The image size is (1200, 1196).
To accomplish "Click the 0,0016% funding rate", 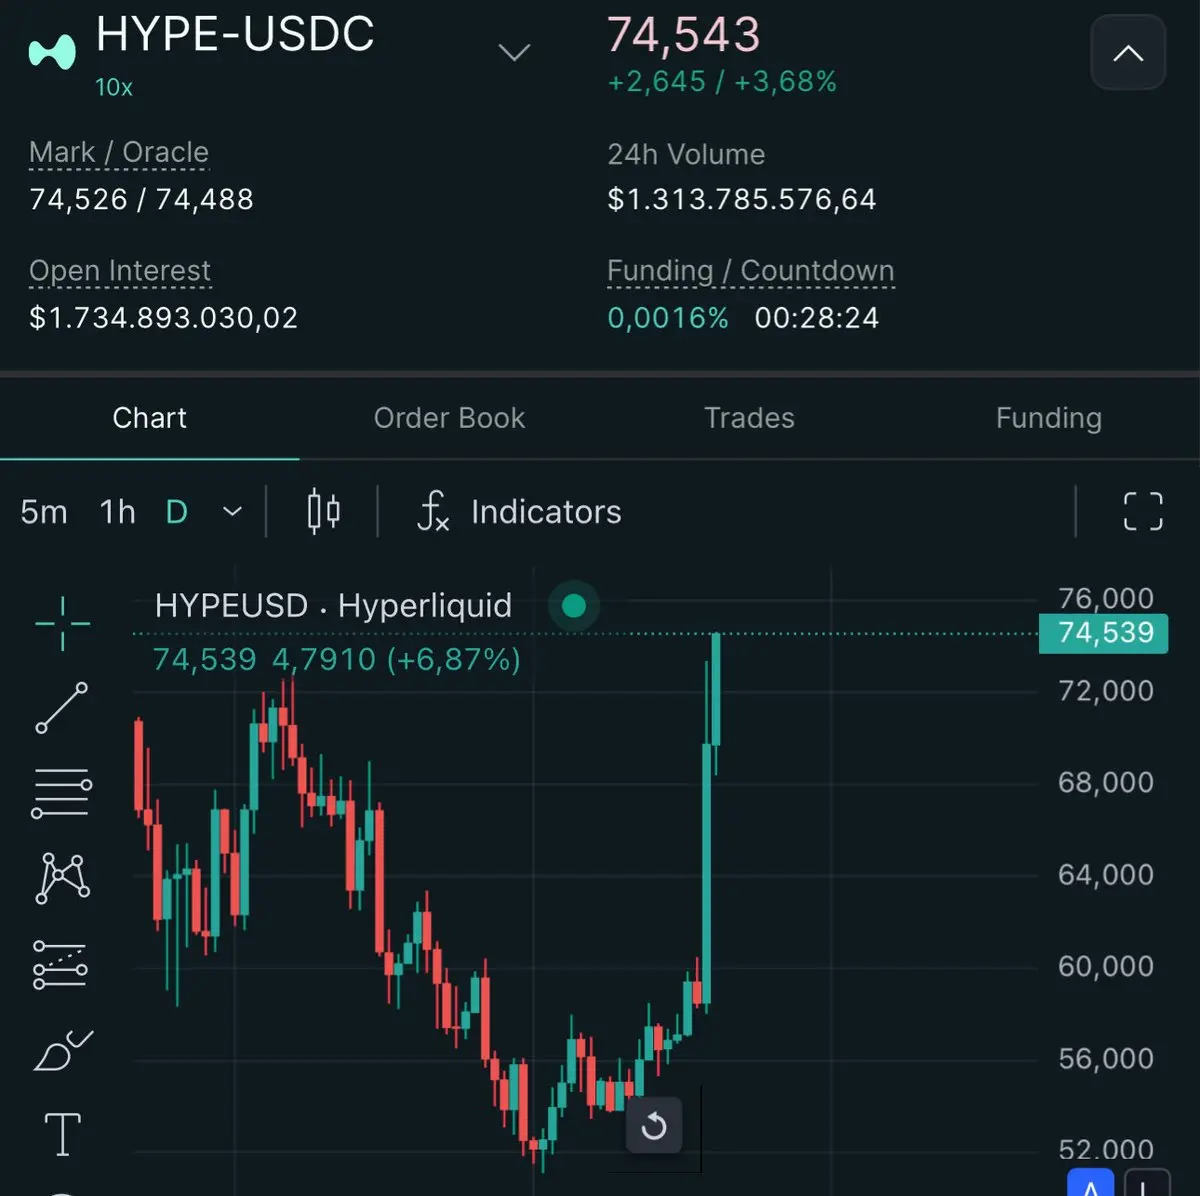I will [x=668, y=318].
